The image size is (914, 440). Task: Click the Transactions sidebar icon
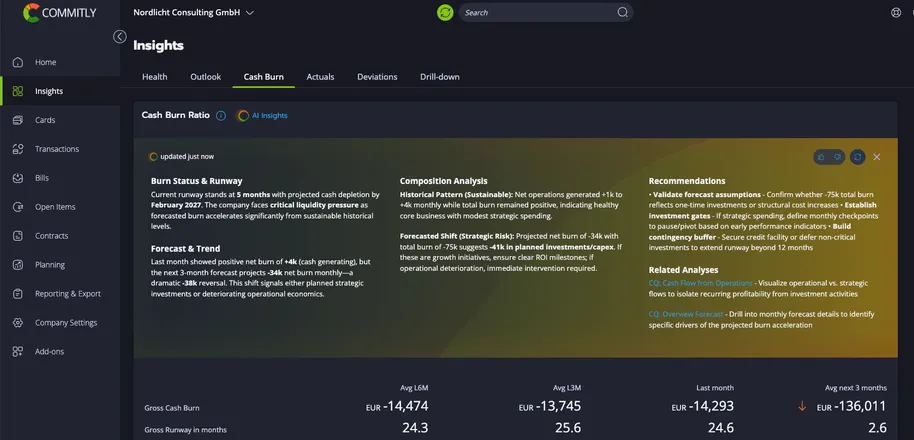click(18, 149)
